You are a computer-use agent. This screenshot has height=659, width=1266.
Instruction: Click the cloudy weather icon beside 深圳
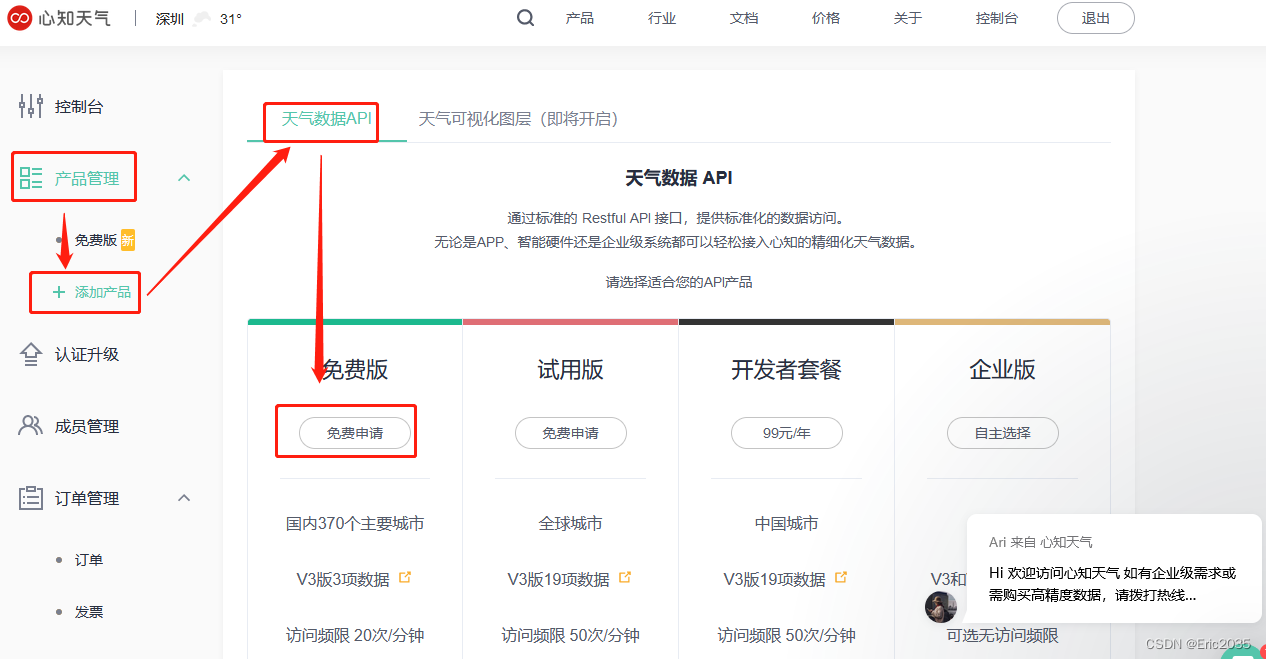click(203, 19)
